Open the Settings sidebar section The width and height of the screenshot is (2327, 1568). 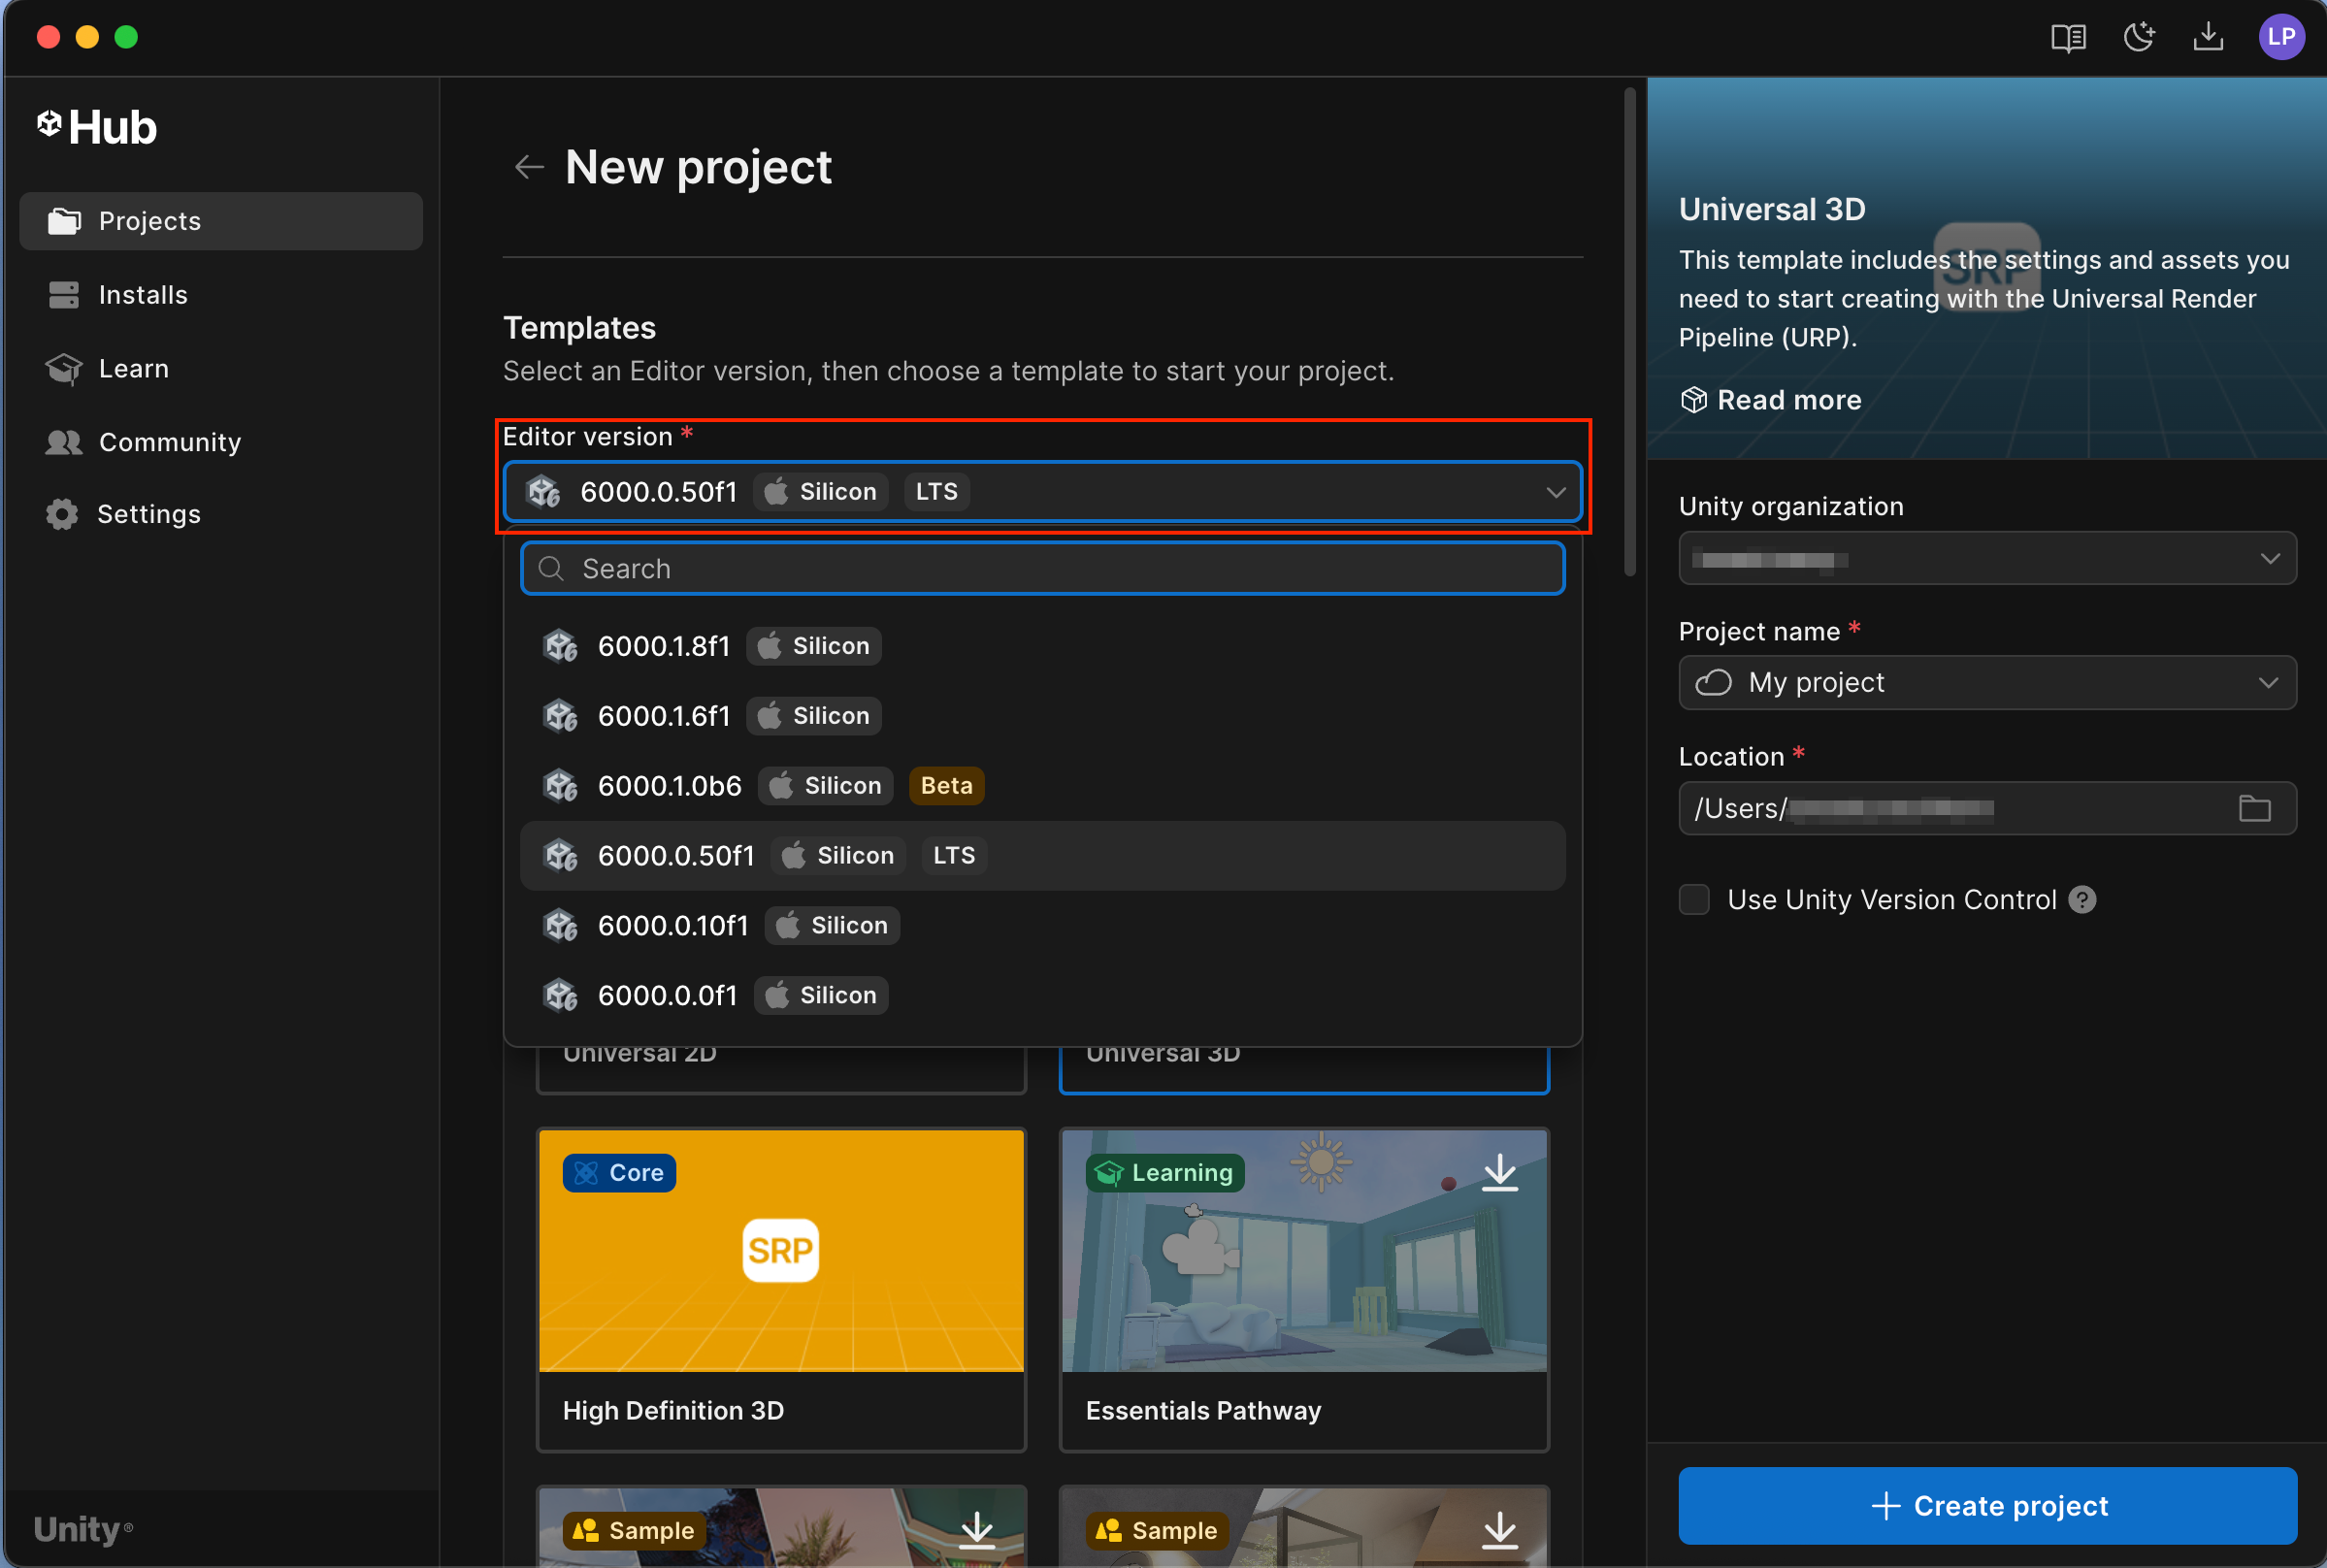(148, 514)
